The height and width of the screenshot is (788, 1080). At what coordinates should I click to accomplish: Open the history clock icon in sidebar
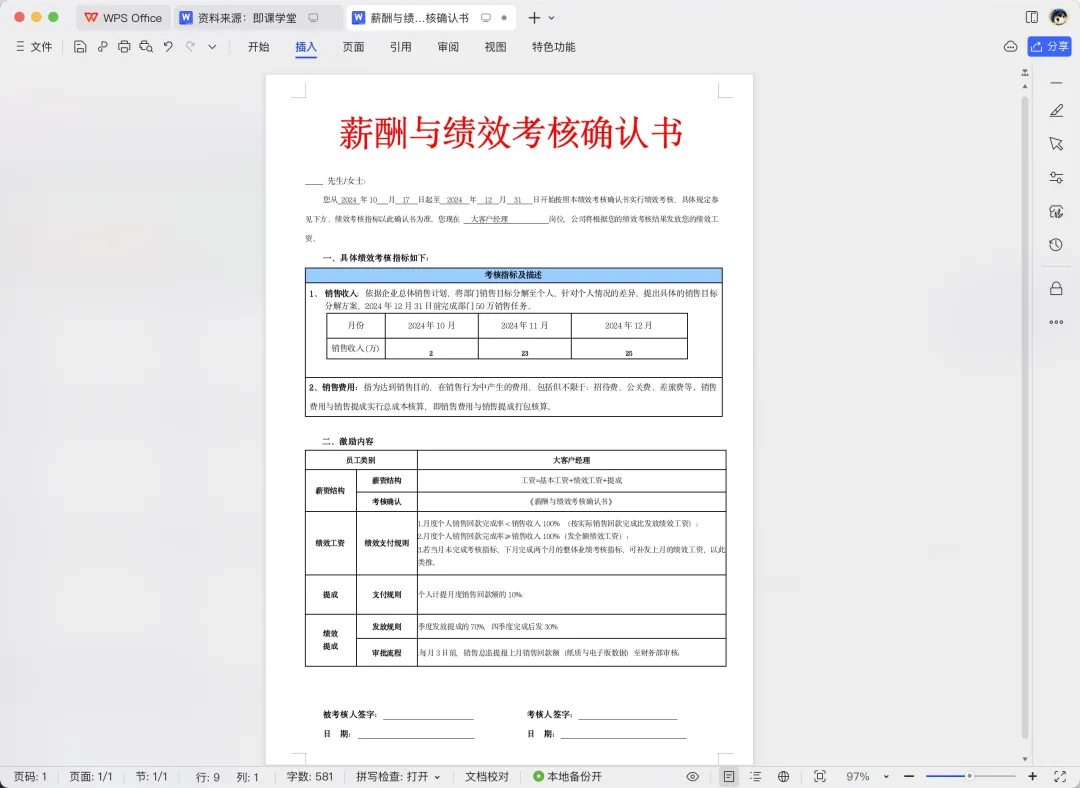point(1057,245)
